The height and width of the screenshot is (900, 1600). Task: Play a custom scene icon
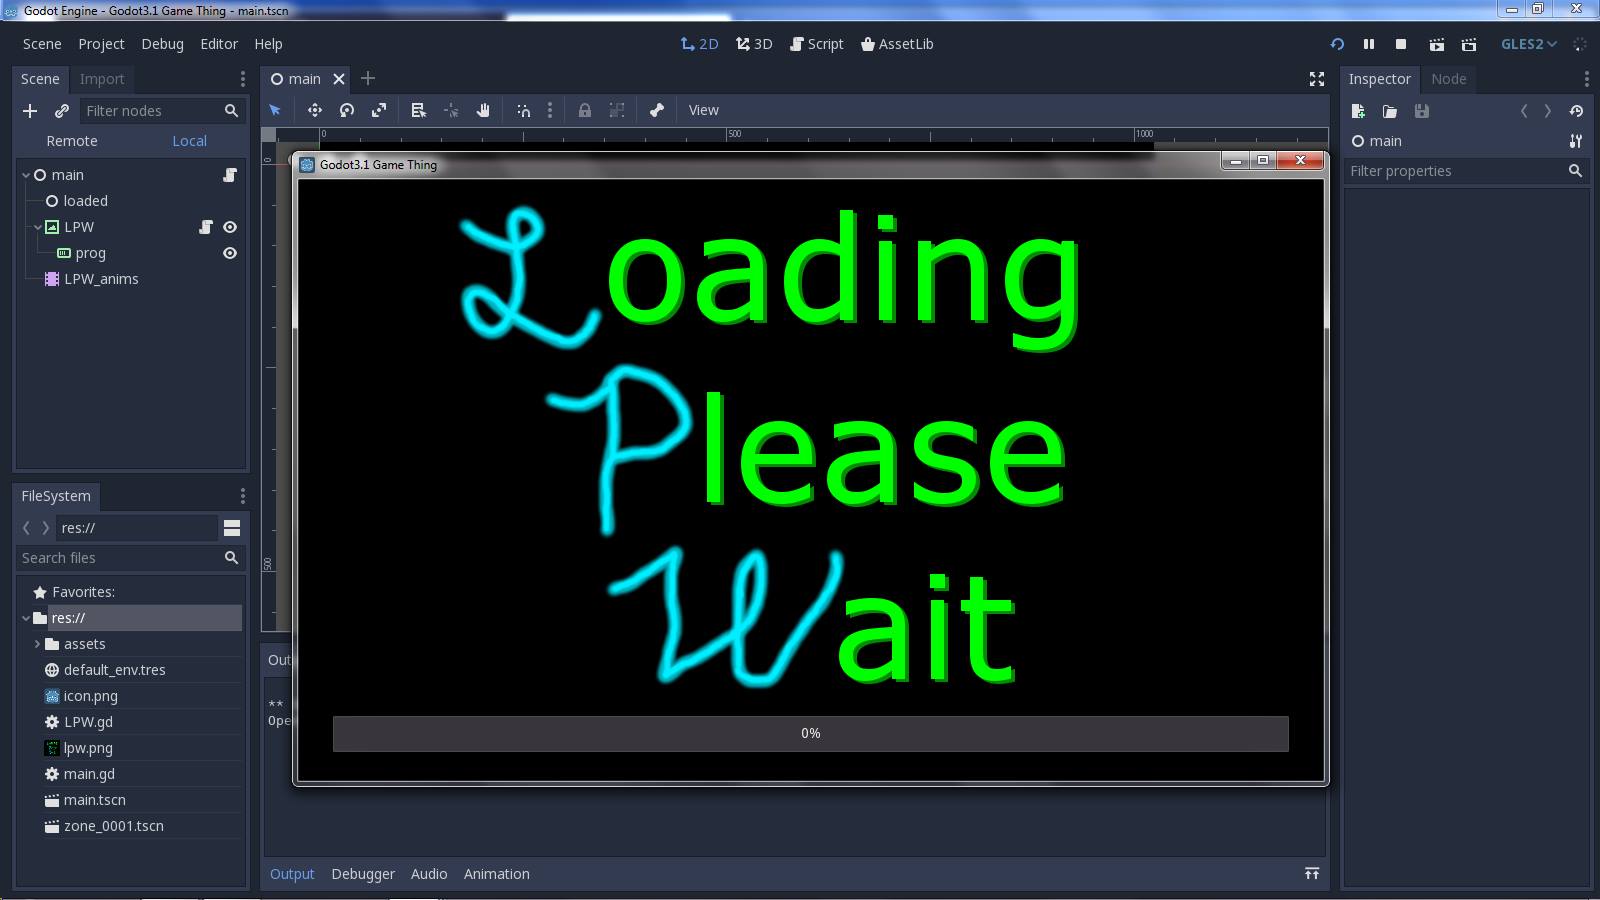point(1469,44)
